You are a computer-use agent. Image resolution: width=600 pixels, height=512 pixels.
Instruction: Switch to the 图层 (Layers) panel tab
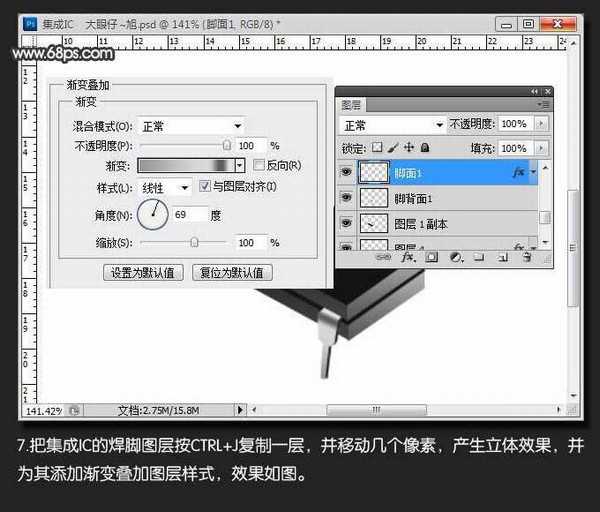tap(352, 103)
